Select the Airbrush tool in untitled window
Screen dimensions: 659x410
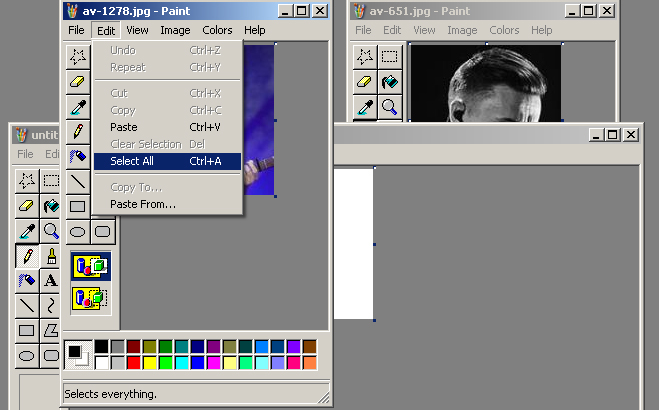pos(27,281)
